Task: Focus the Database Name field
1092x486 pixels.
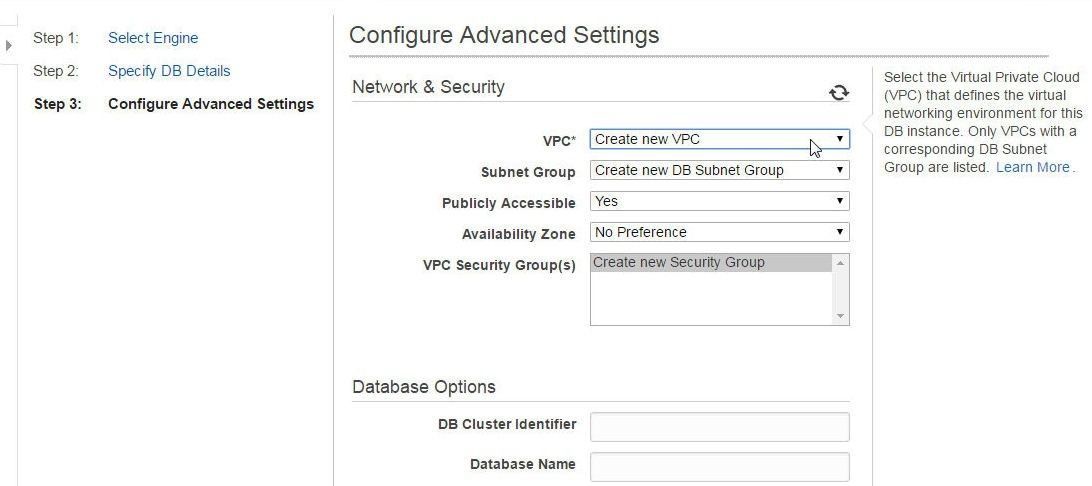Action: click(719, 467)
